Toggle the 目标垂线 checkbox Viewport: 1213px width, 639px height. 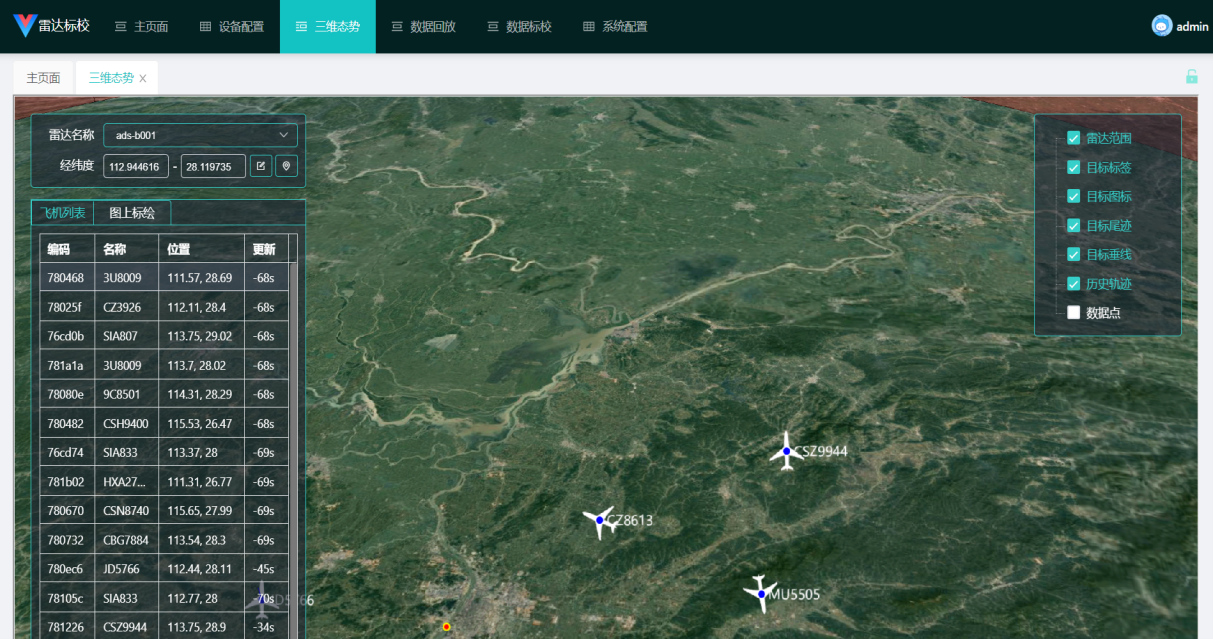pos(1074,254)
